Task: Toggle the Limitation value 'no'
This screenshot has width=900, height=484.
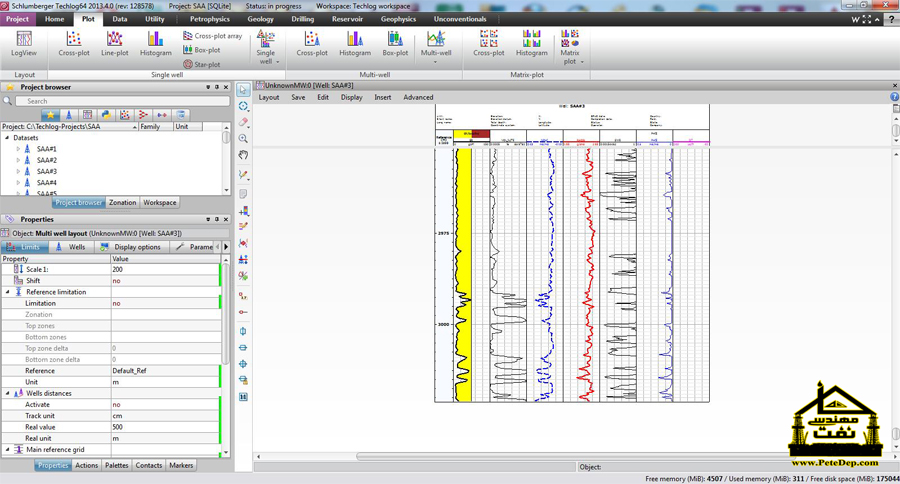Action: pos(165,303)
